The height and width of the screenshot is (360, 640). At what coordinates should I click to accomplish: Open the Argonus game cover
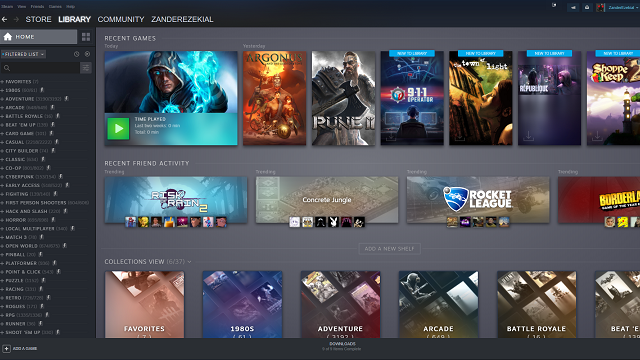pyautogui.click(x=275, y=98)
